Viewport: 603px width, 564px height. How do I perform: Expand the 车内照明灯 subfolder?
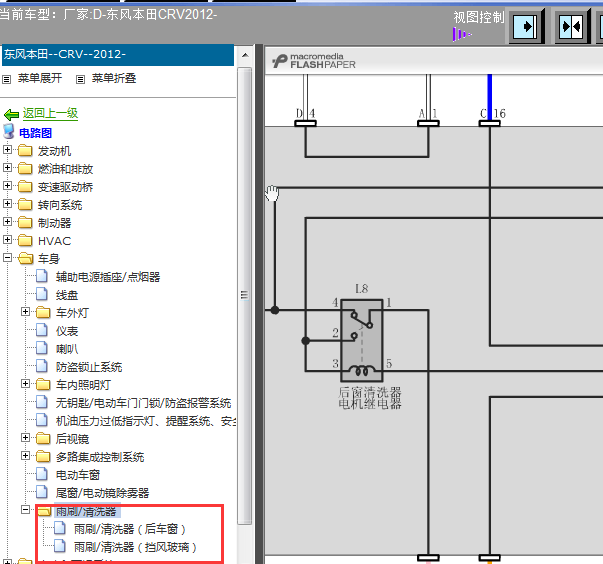pos(25,384)
